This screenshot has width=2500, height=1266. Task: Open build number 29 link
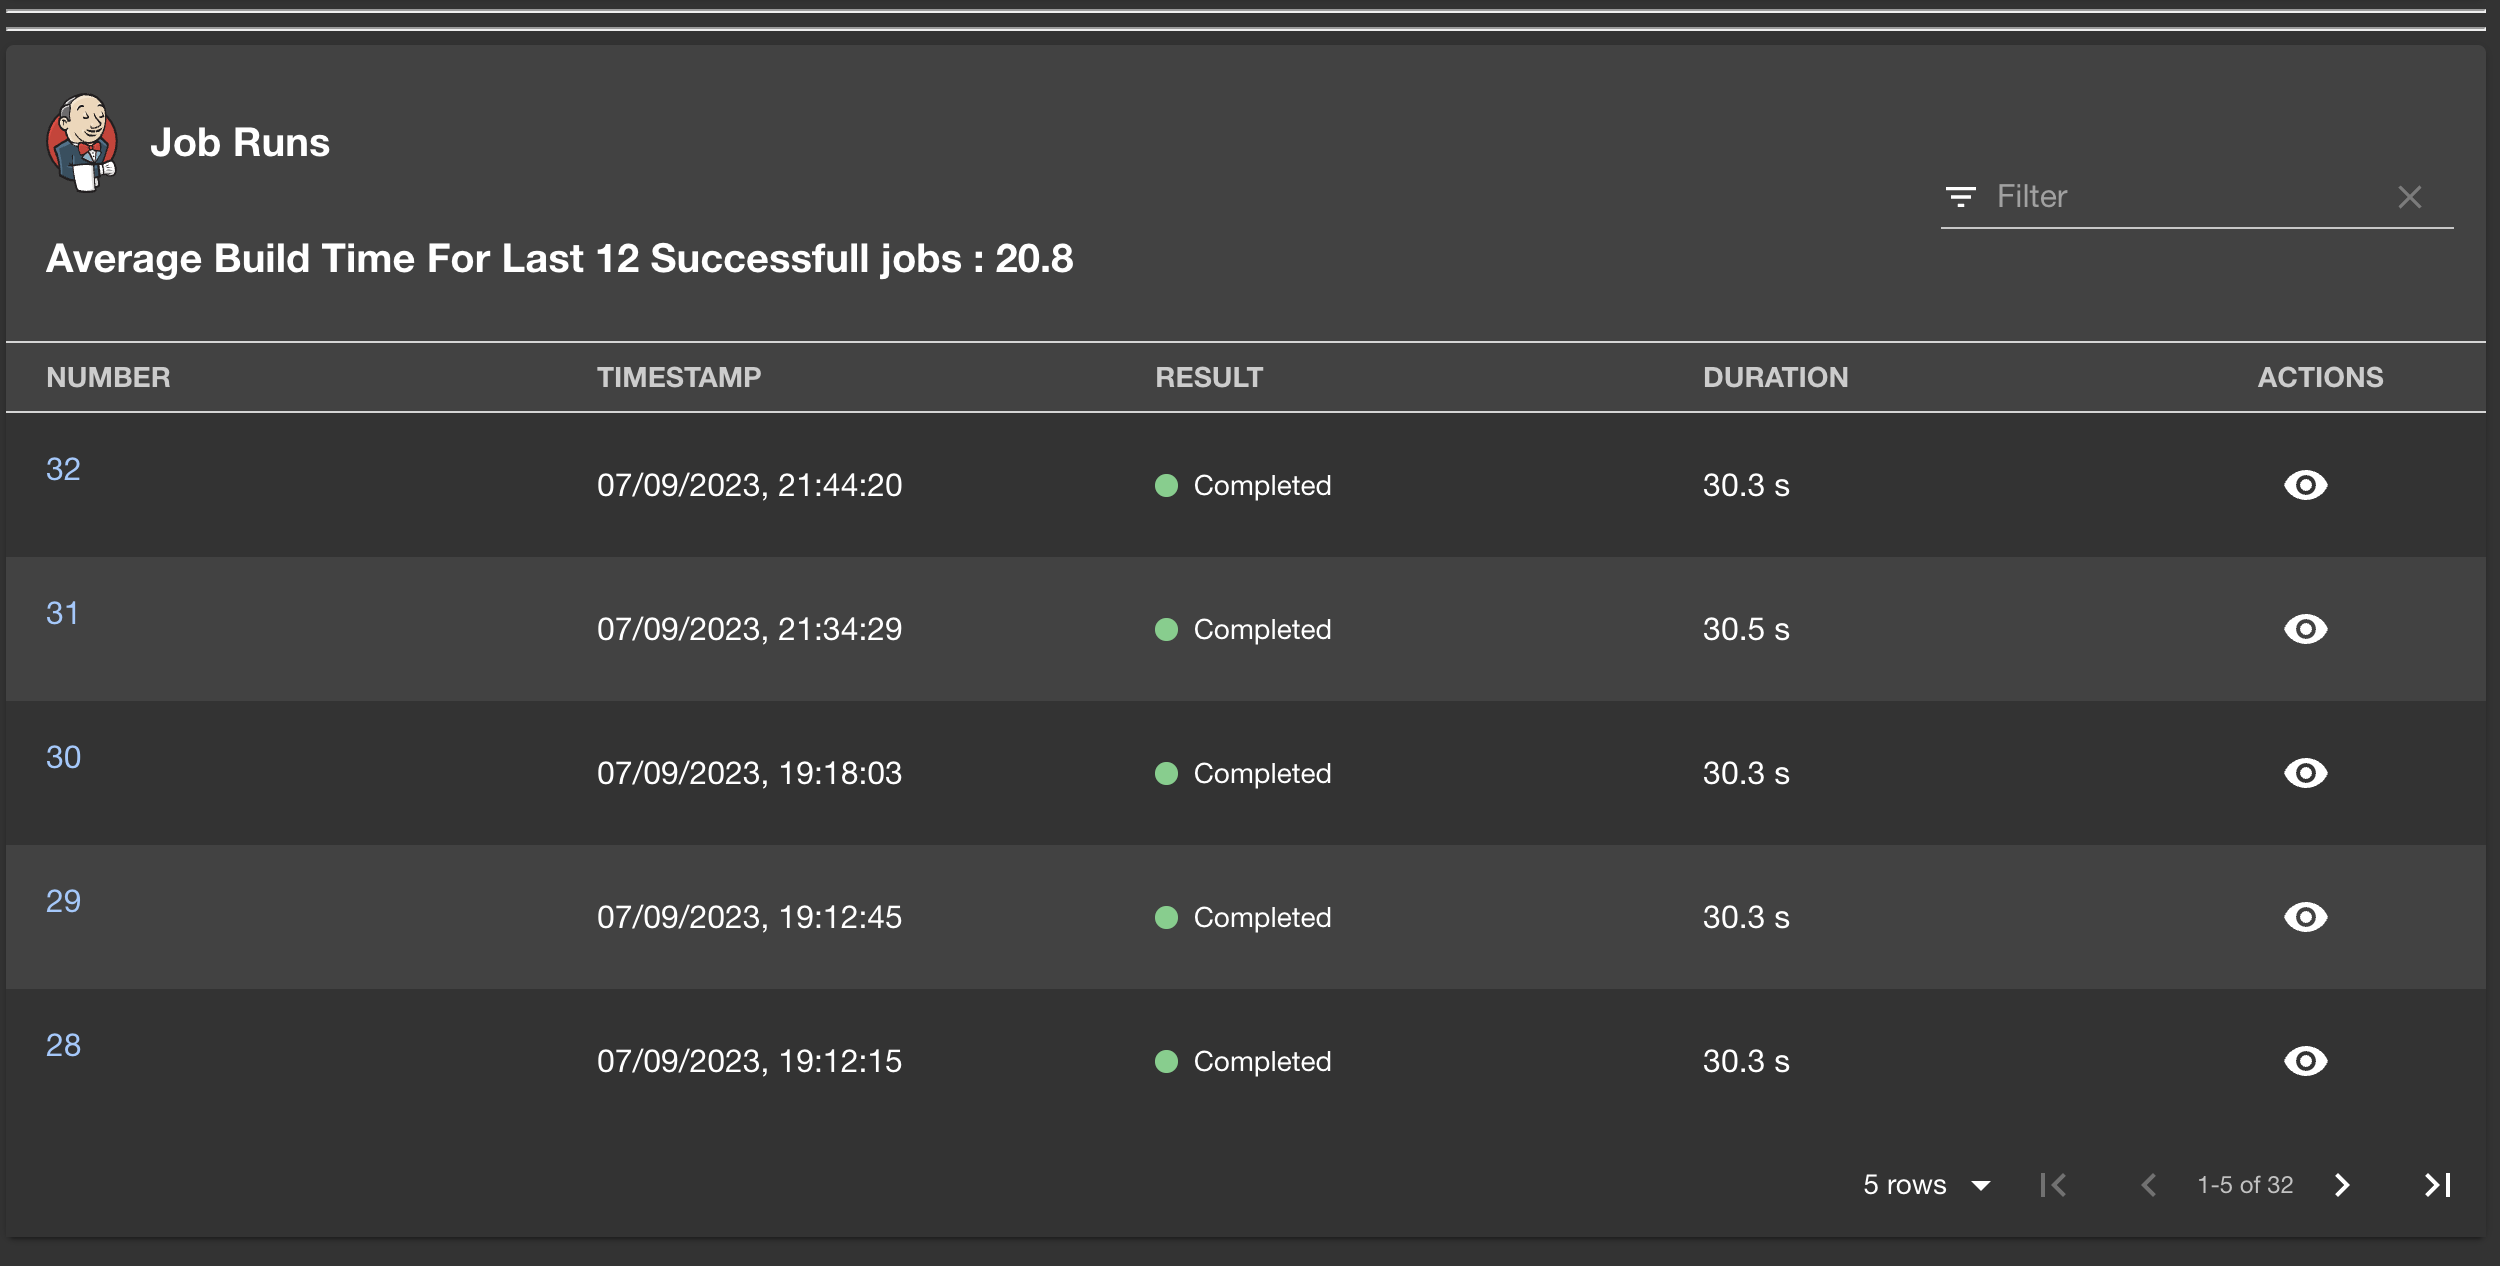(x=63, y=901)
